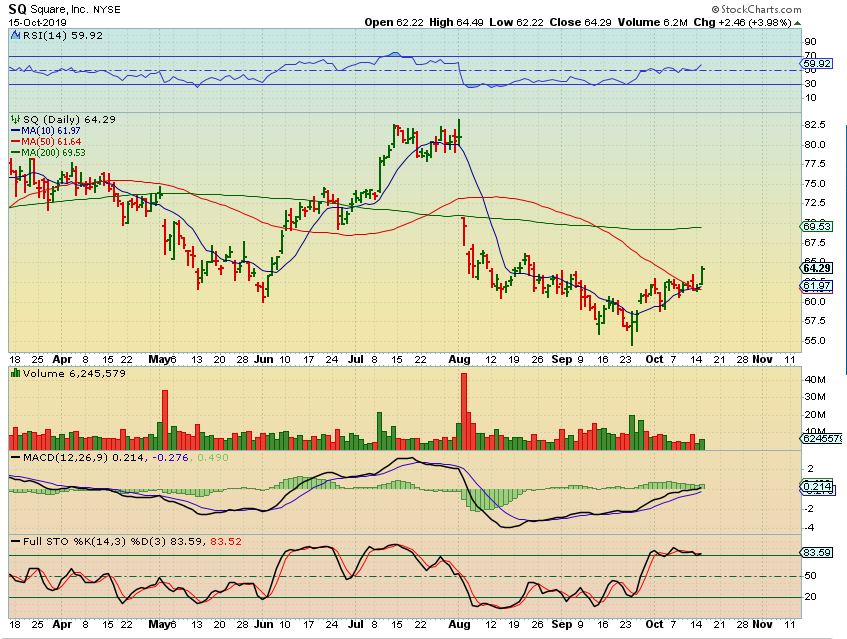This screenshot has width=847, height=639.
Task: Click the Volume 6,245,579 panel label
Action: [x=73, y=373]
